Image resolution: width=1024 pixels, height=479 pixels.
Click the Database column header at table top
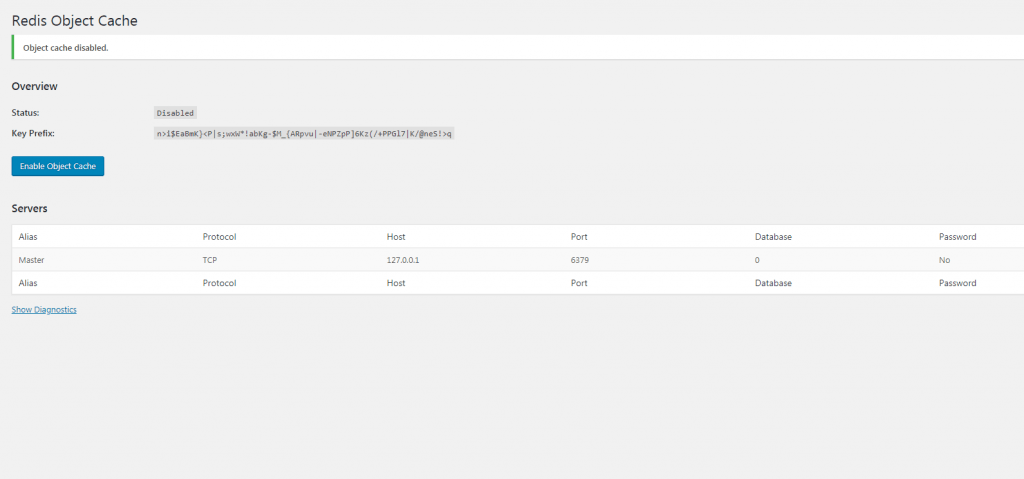[x=773, y=237]
